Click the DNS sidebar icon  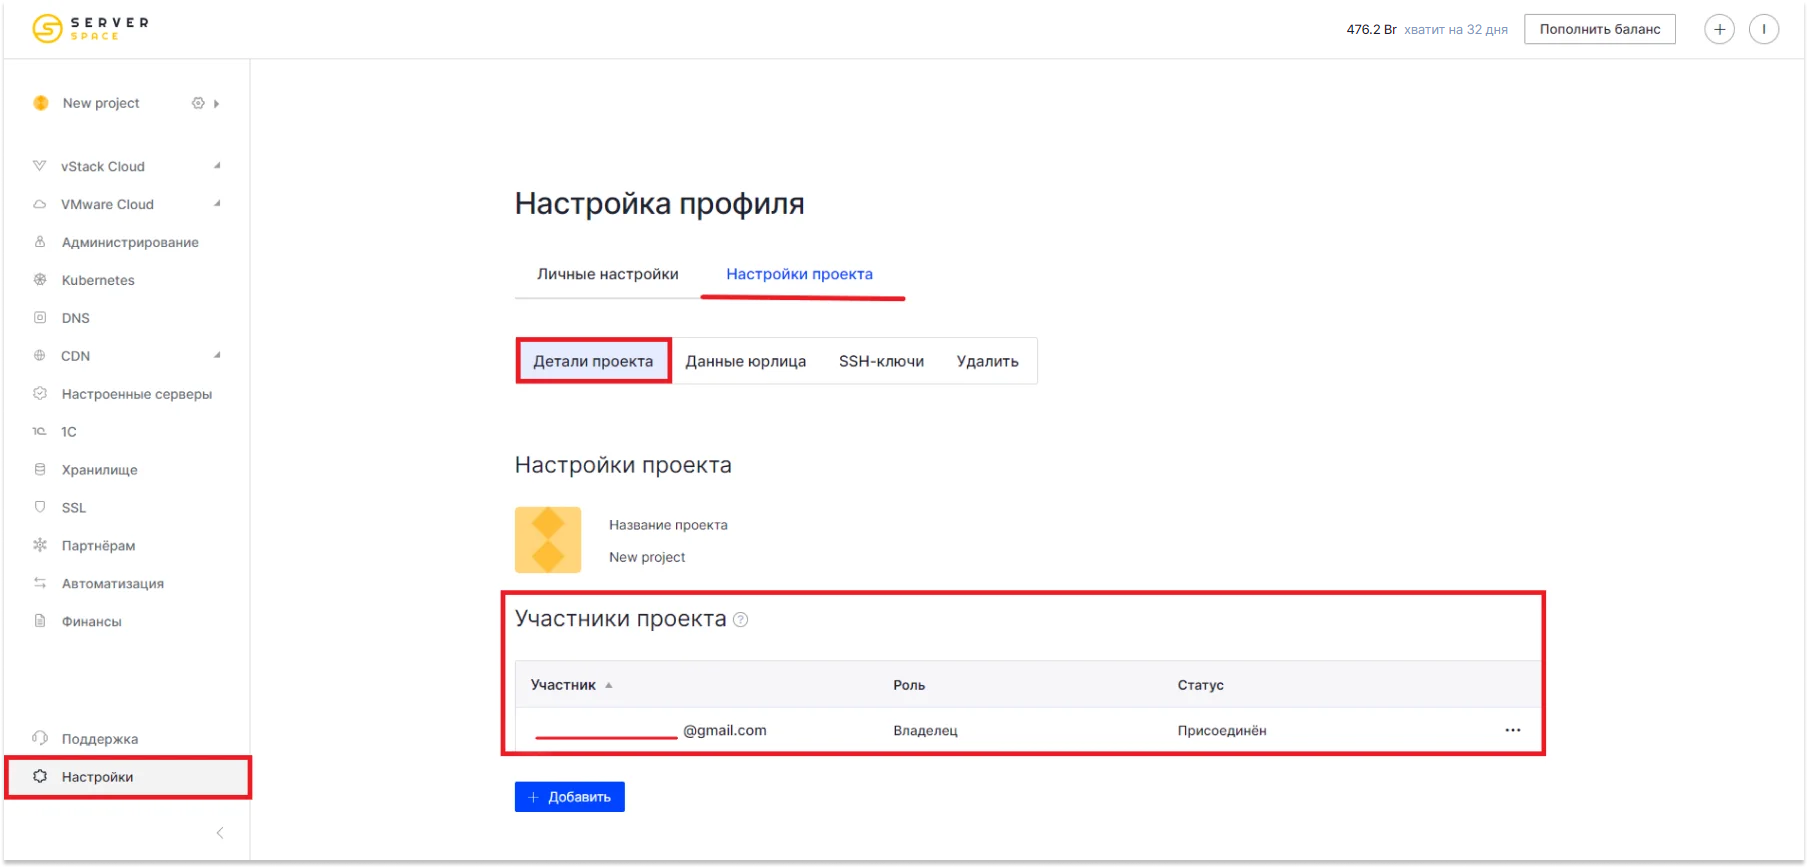tap(40, 318)
